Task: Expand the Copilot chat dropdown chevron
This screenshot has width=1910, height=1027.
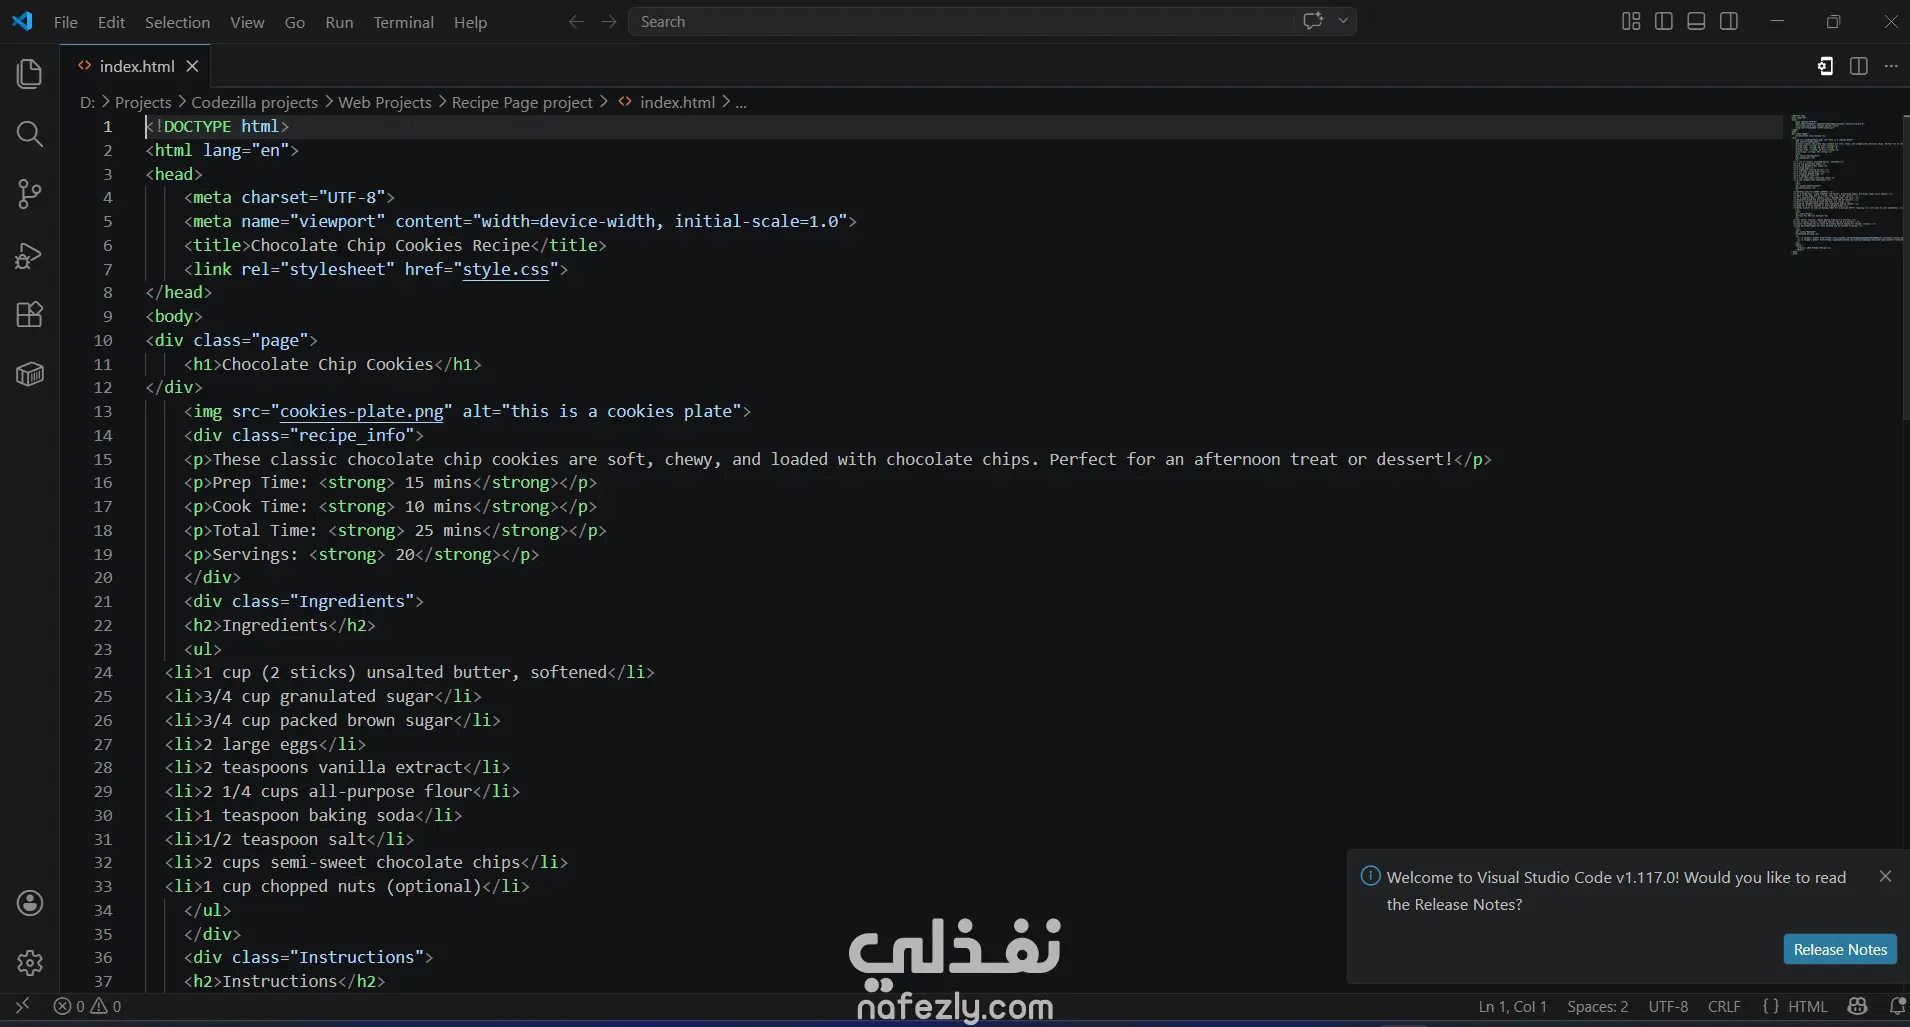Action: (x=1343, y=21)
